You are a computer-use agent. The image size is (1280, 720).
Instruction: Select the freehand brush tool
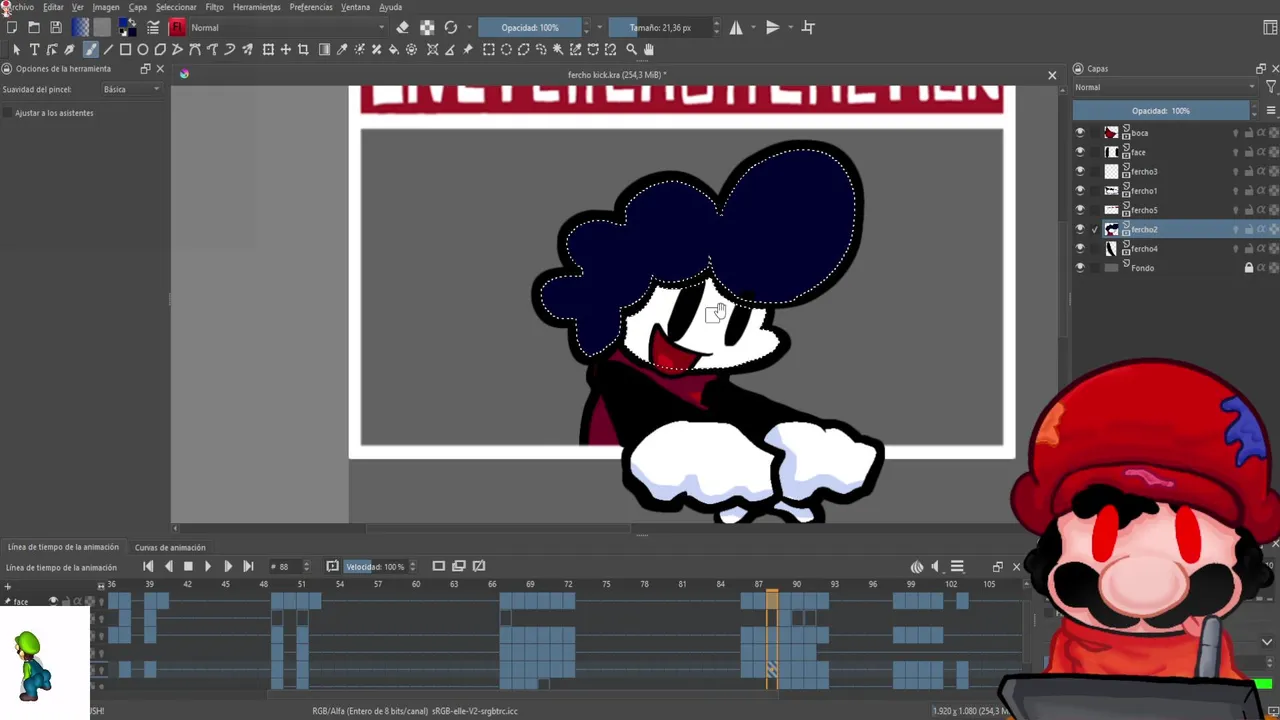point(90,49)
